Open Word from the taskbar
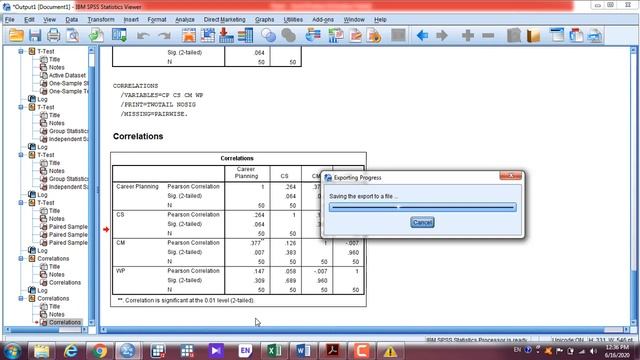 tap(303, 351)
